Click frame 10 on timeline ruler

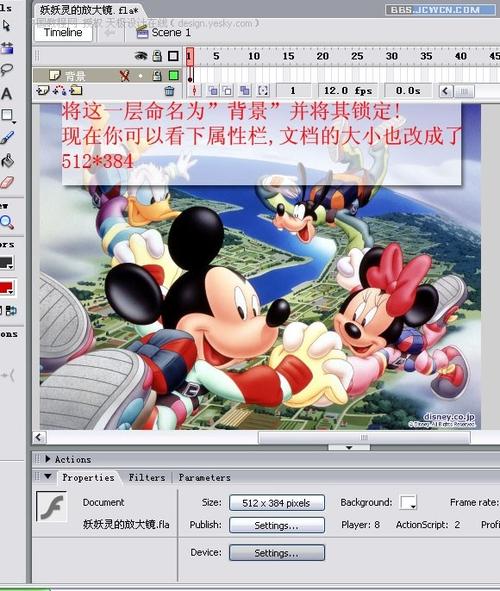pyautogui.click(x=254, y=56)
